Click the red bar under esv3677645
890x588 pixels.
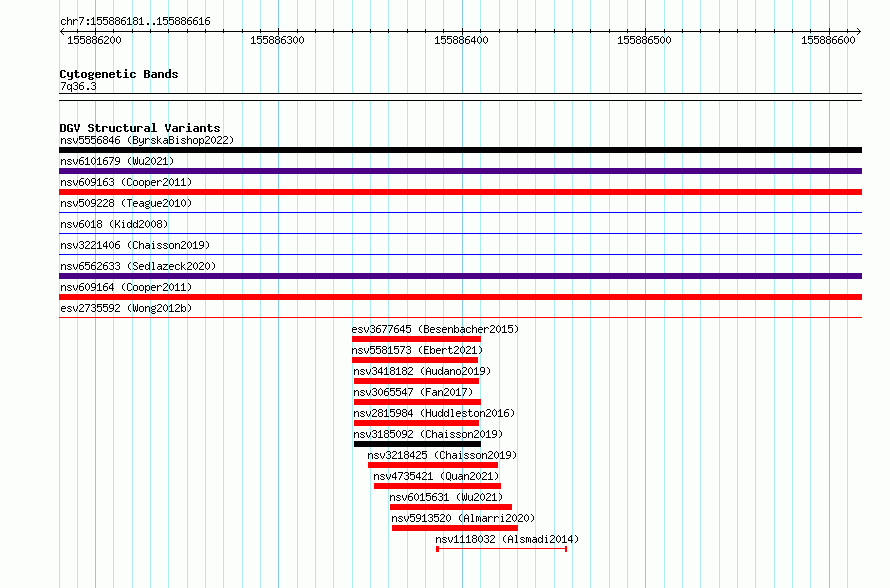tap(416, 339)
